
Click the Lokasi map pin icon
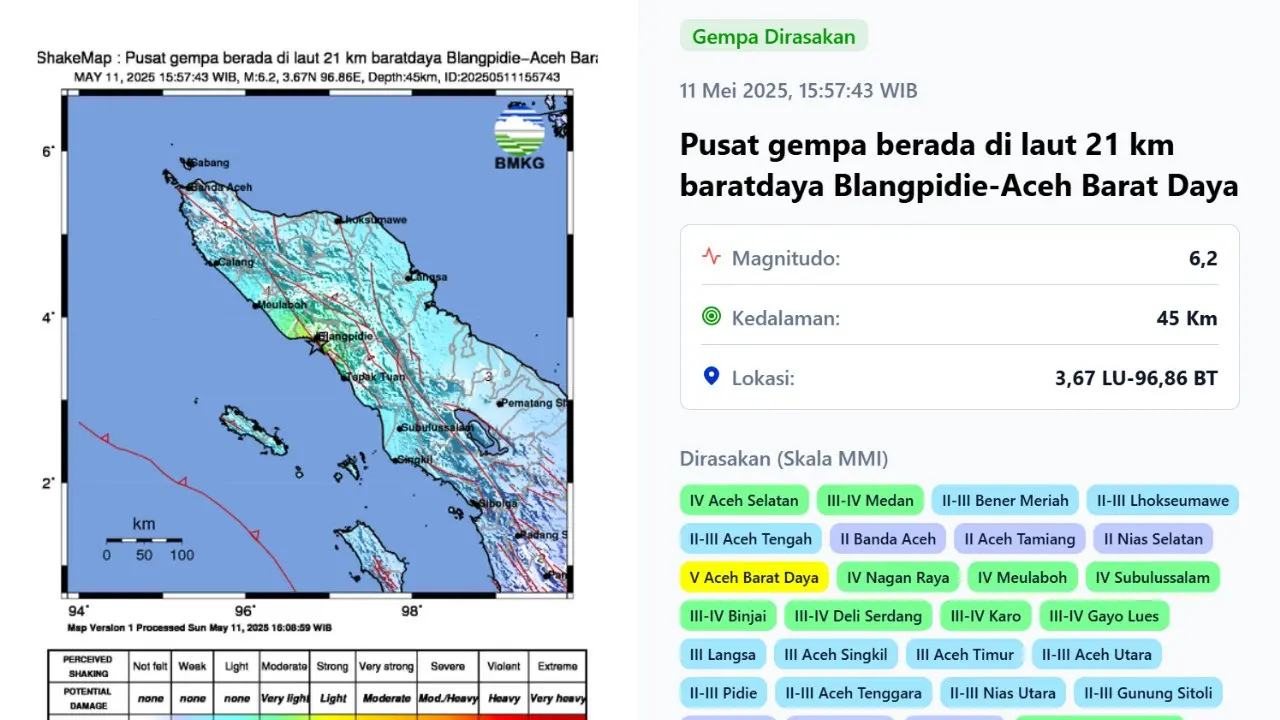click(x=711, y=376)
